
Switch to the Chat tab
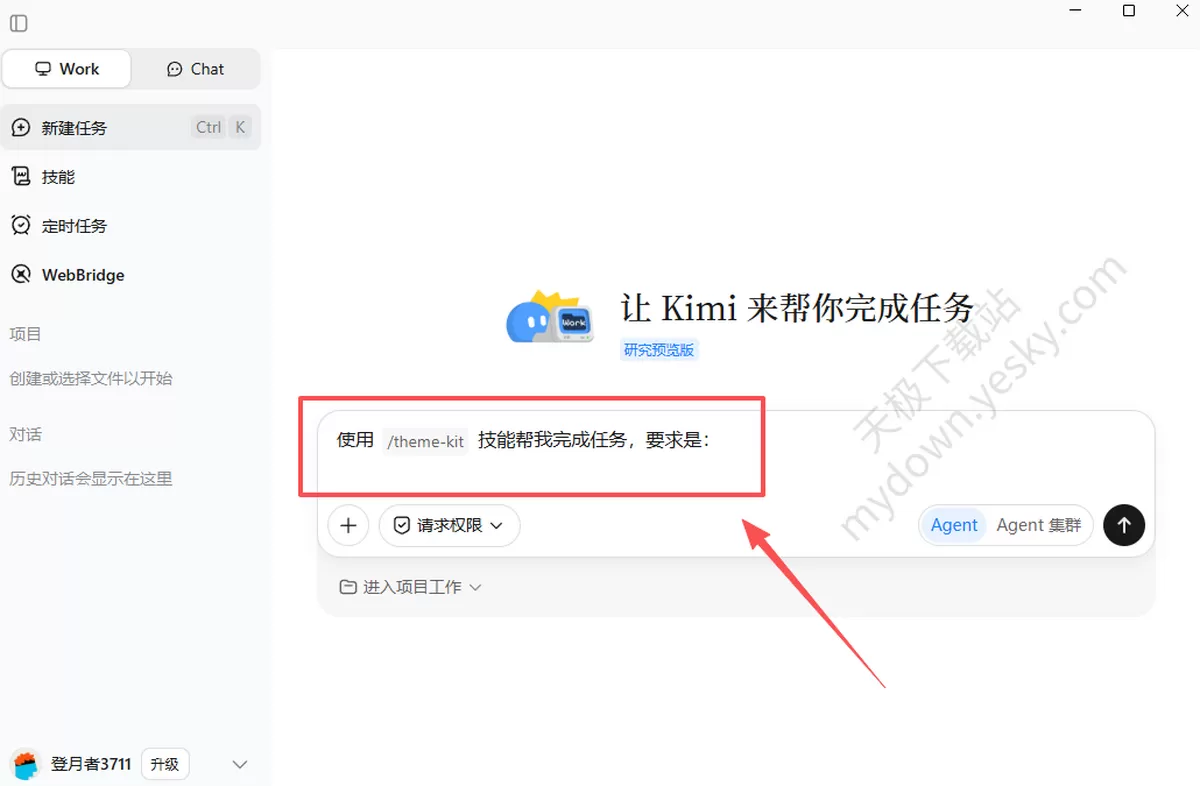(195, 69)
